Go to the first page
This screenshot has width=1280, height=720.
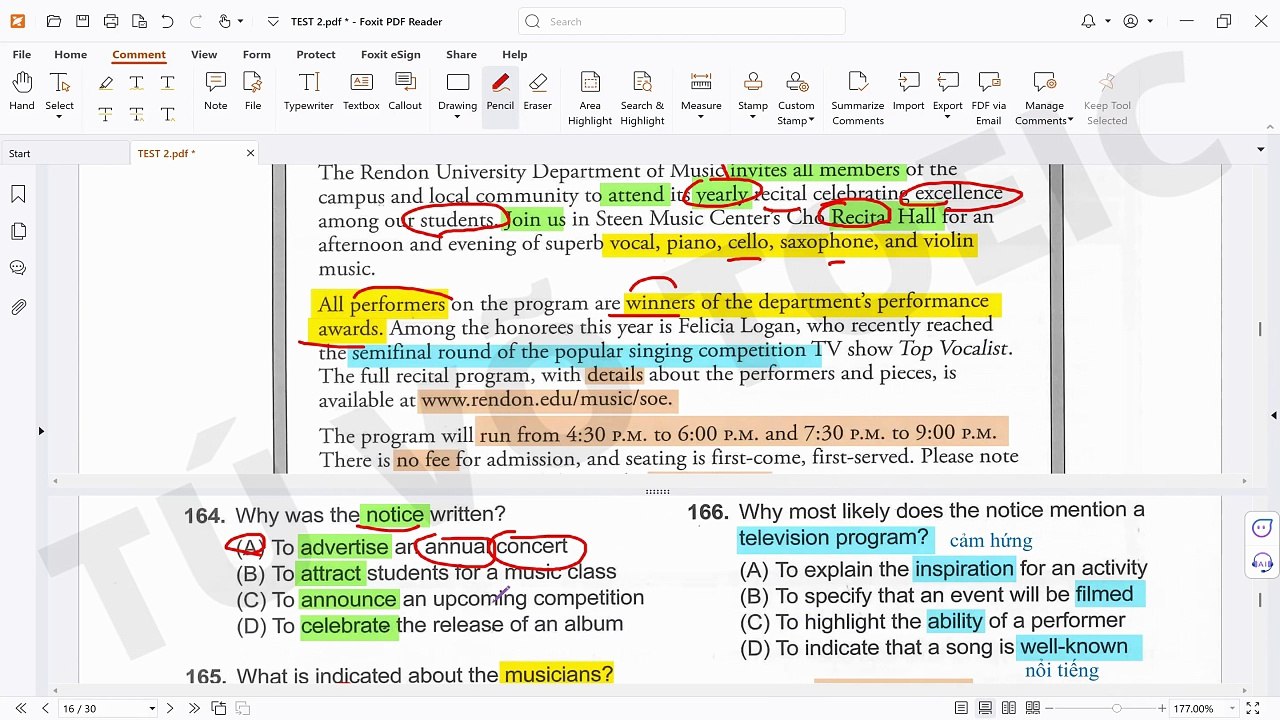tap(21, 708)
